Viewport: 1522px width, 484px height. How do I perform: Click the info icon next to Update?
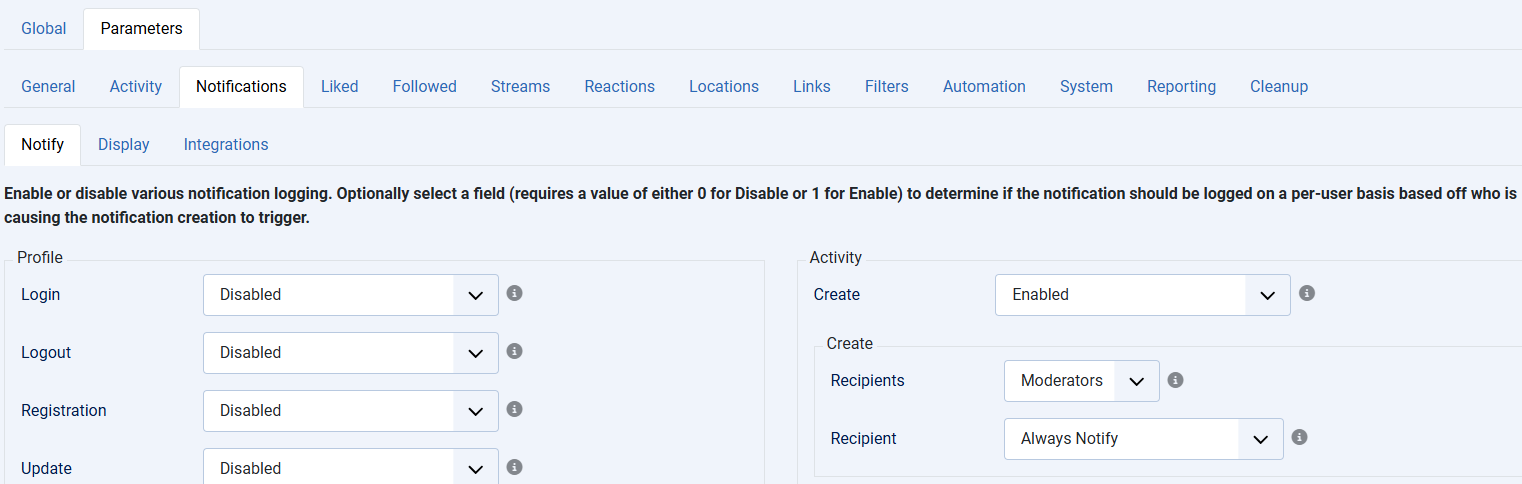(x=515, y=467)
